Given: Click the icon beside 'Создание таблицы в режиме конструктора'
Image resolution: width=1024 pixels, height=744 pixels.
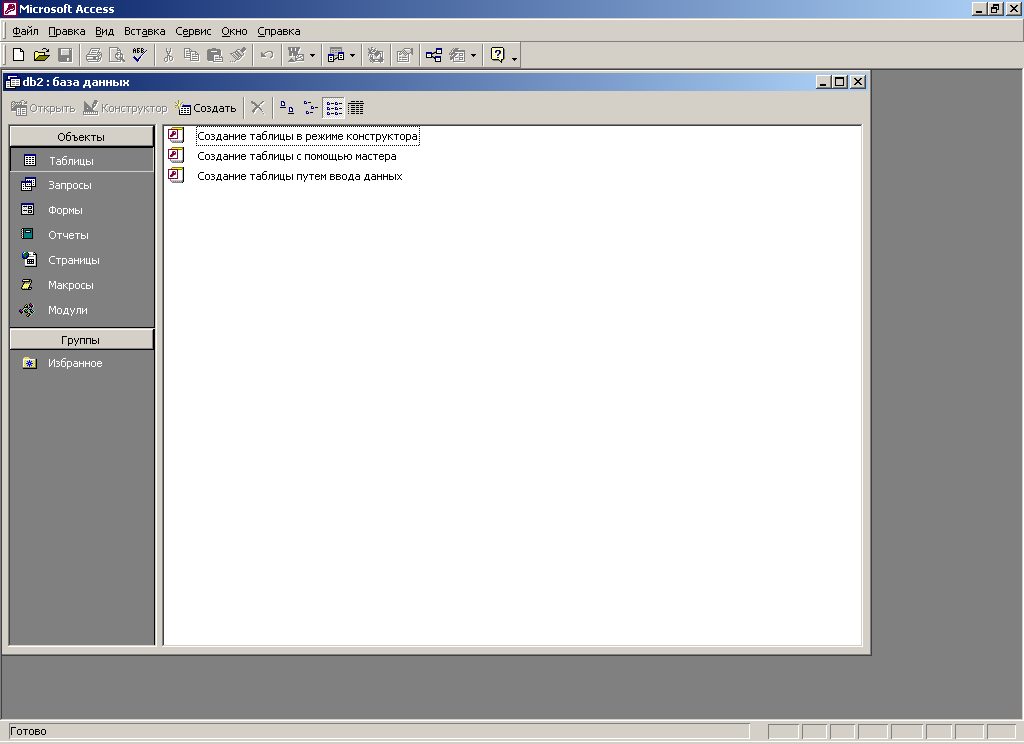Looking at the screenshot, I should click(x=176, y=136).
